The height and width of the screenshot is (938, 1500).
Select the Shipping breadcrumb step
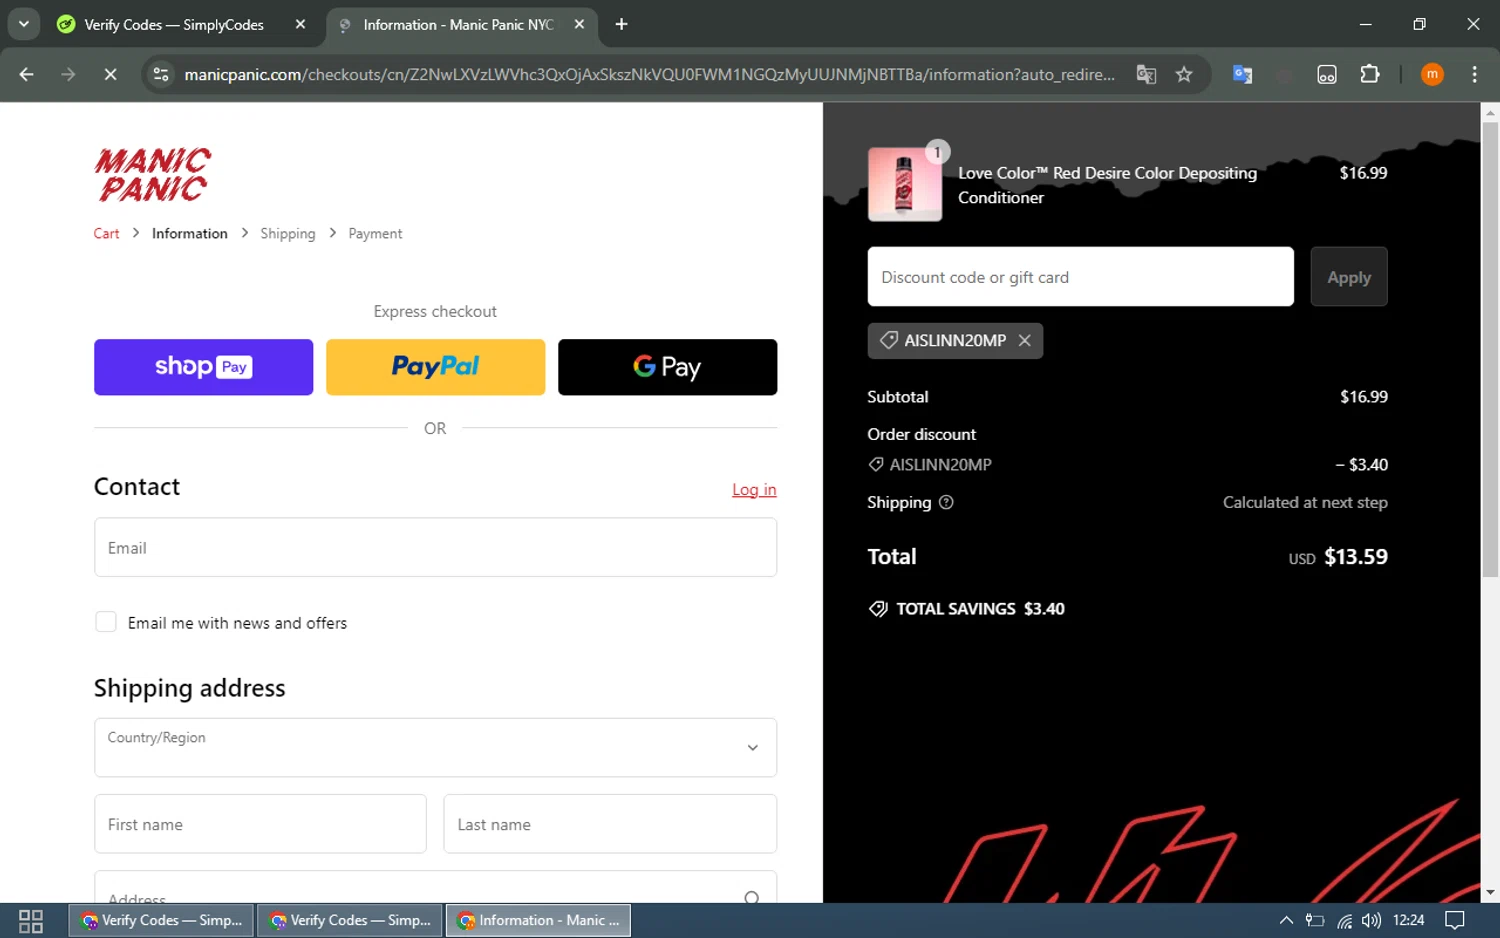(288, 233)
